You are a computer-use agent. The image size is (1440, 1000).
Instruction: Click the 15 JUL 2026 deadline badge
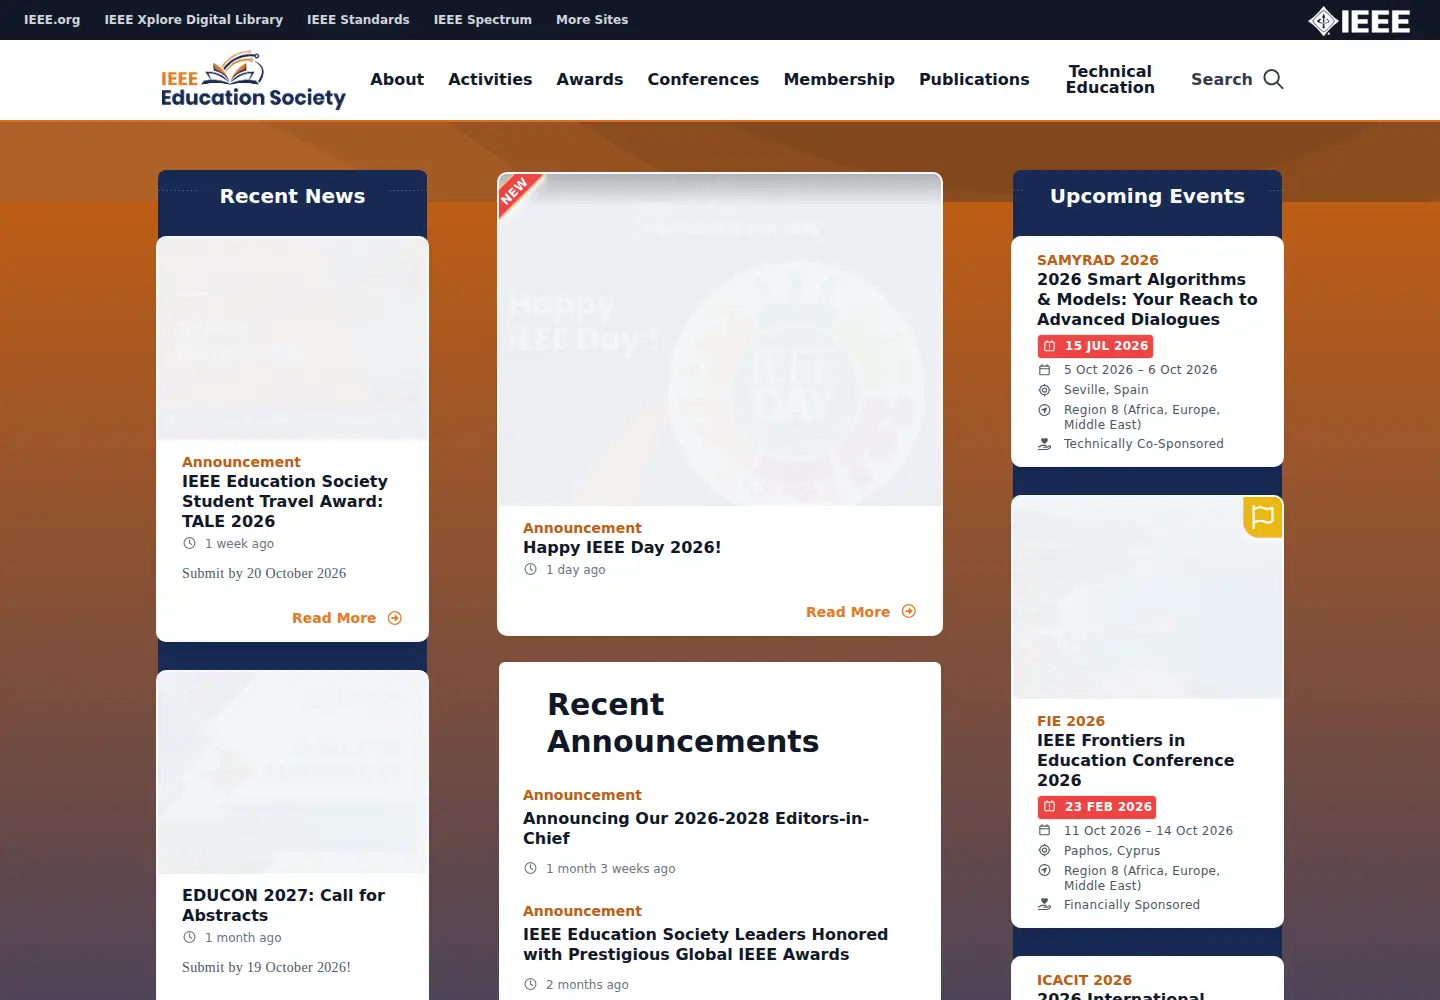point(1096,346)
